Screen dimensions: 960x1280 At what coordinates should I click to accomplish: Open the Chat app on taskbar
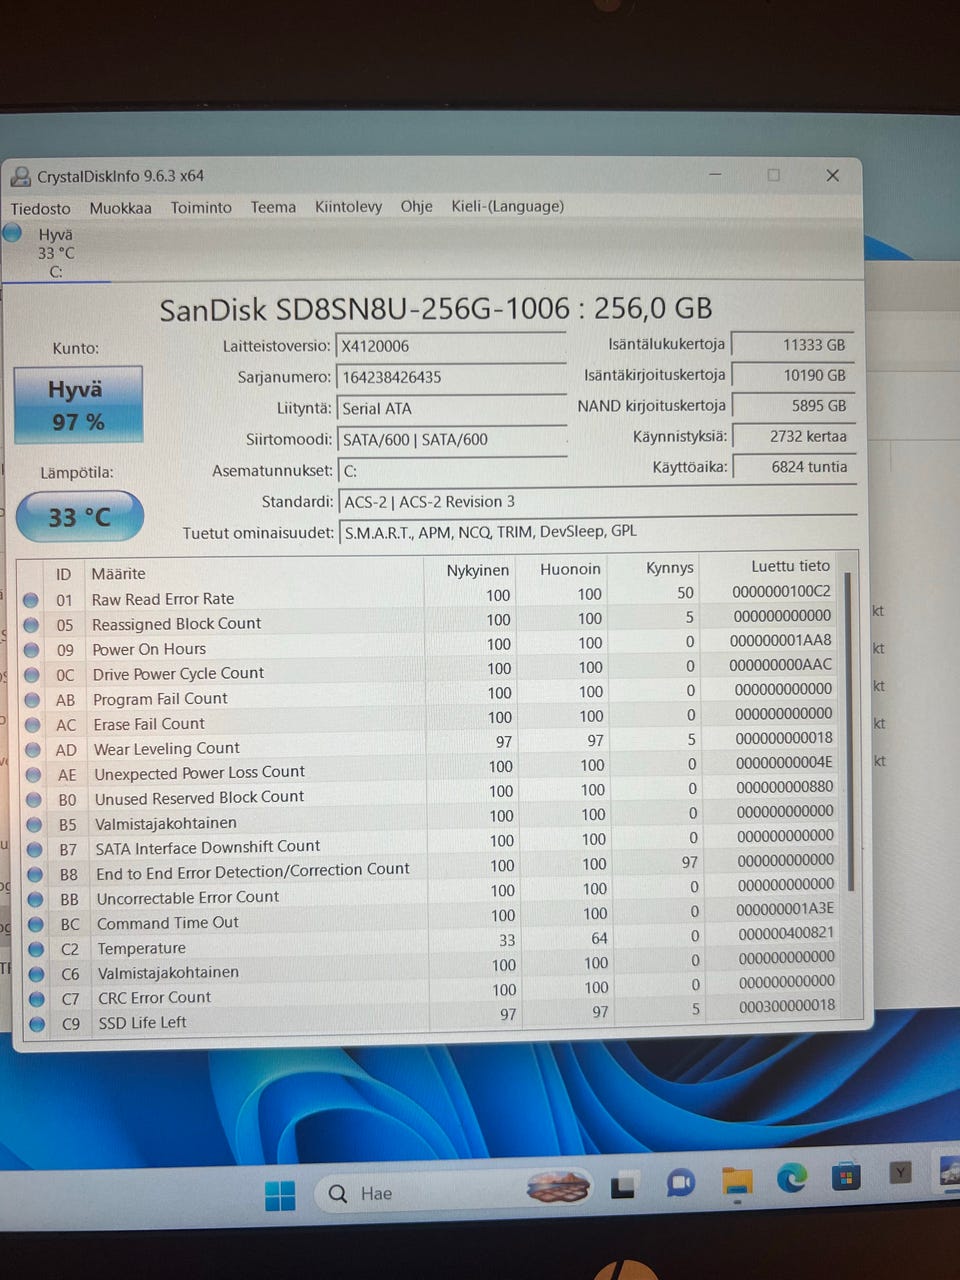pyautogui.click(x=681, y=1184)
